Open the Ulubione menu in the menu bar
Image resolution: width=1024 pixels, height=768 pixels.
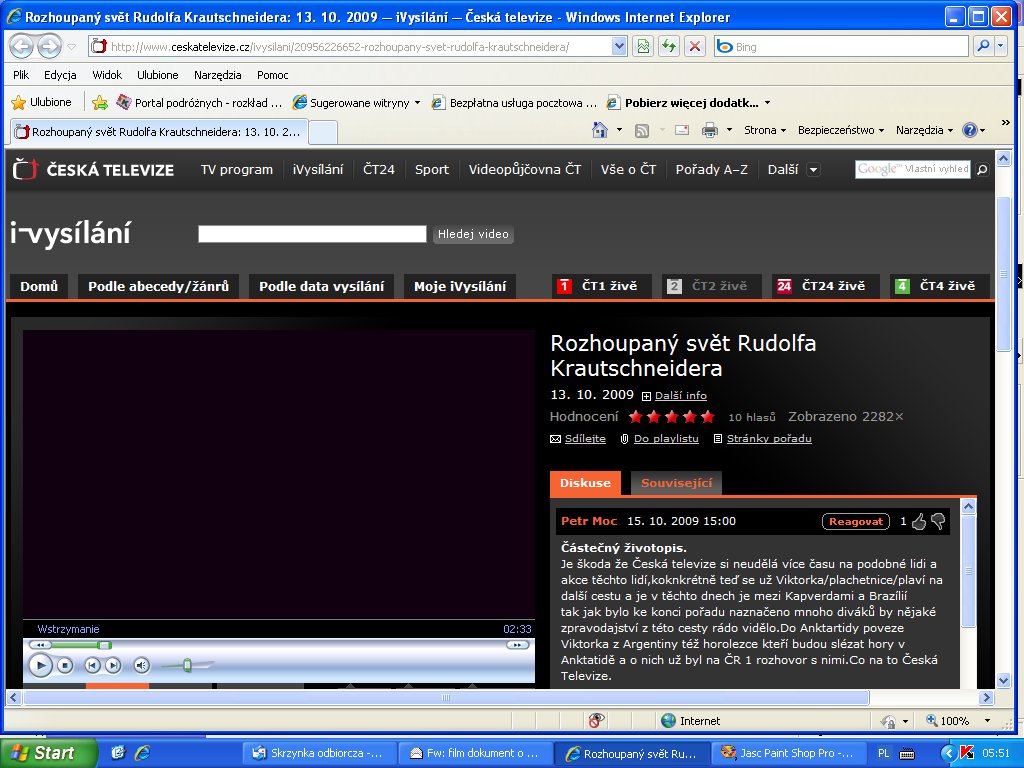click(x=157, y=75)
